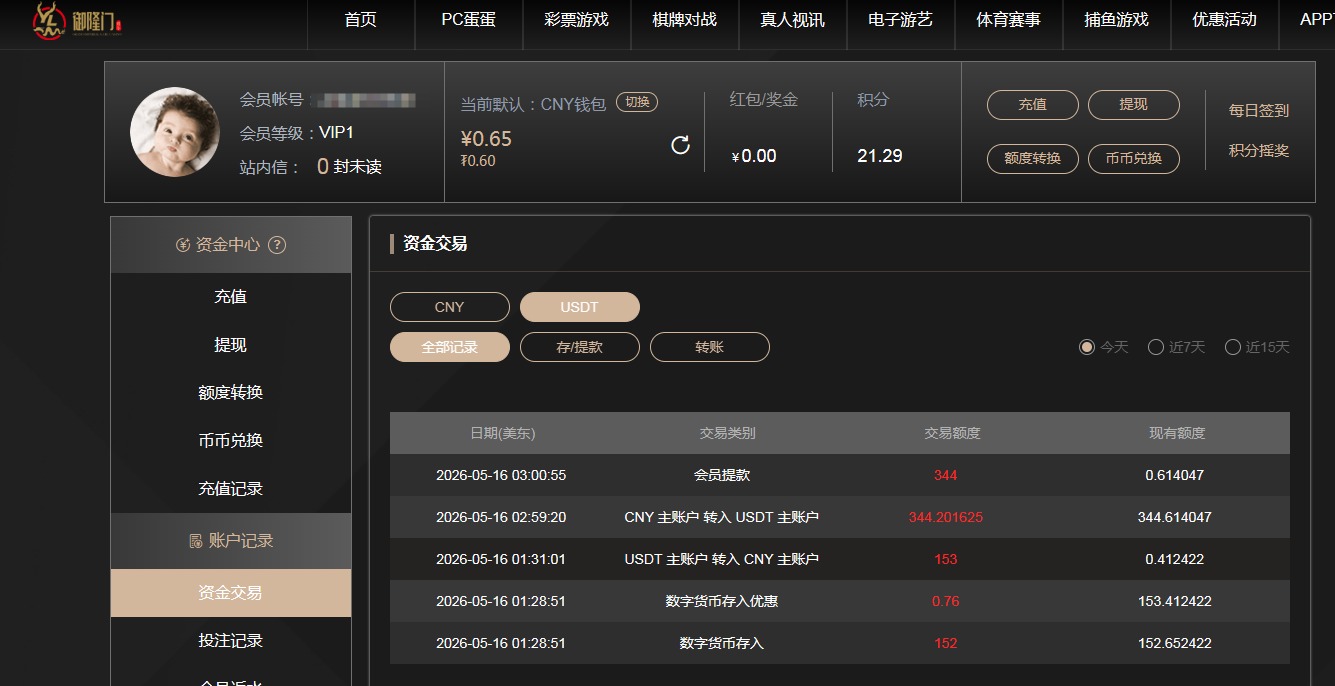
Task: Show 全部记录 transaction filter
Action: [450, 347]
